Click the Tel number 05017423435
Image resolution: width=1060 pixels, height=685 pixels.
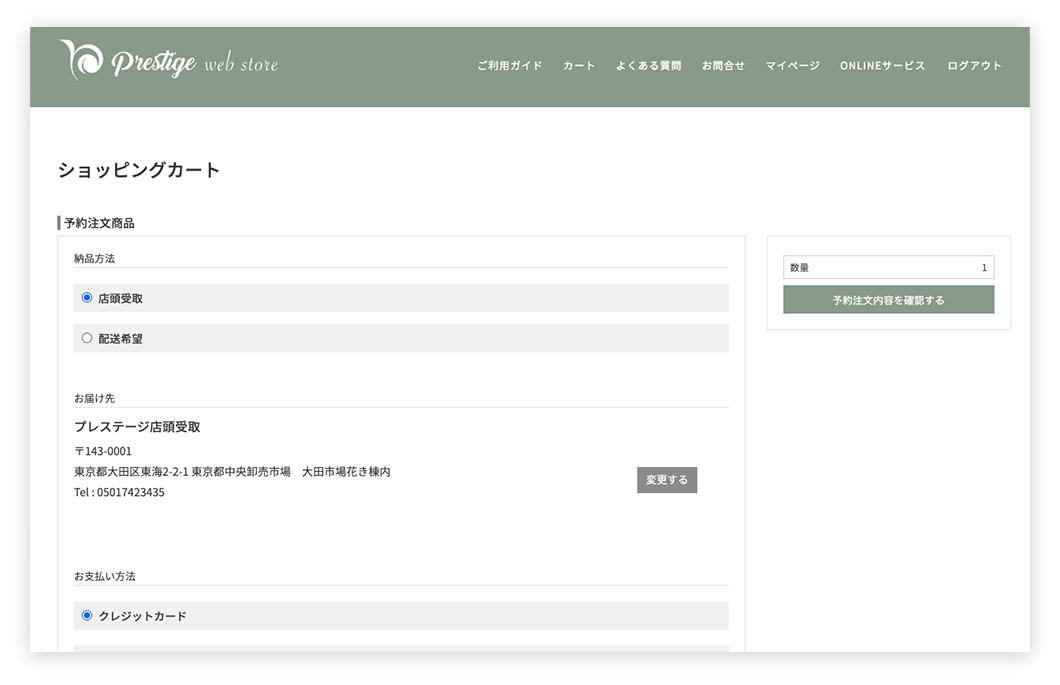pos(119,493)
